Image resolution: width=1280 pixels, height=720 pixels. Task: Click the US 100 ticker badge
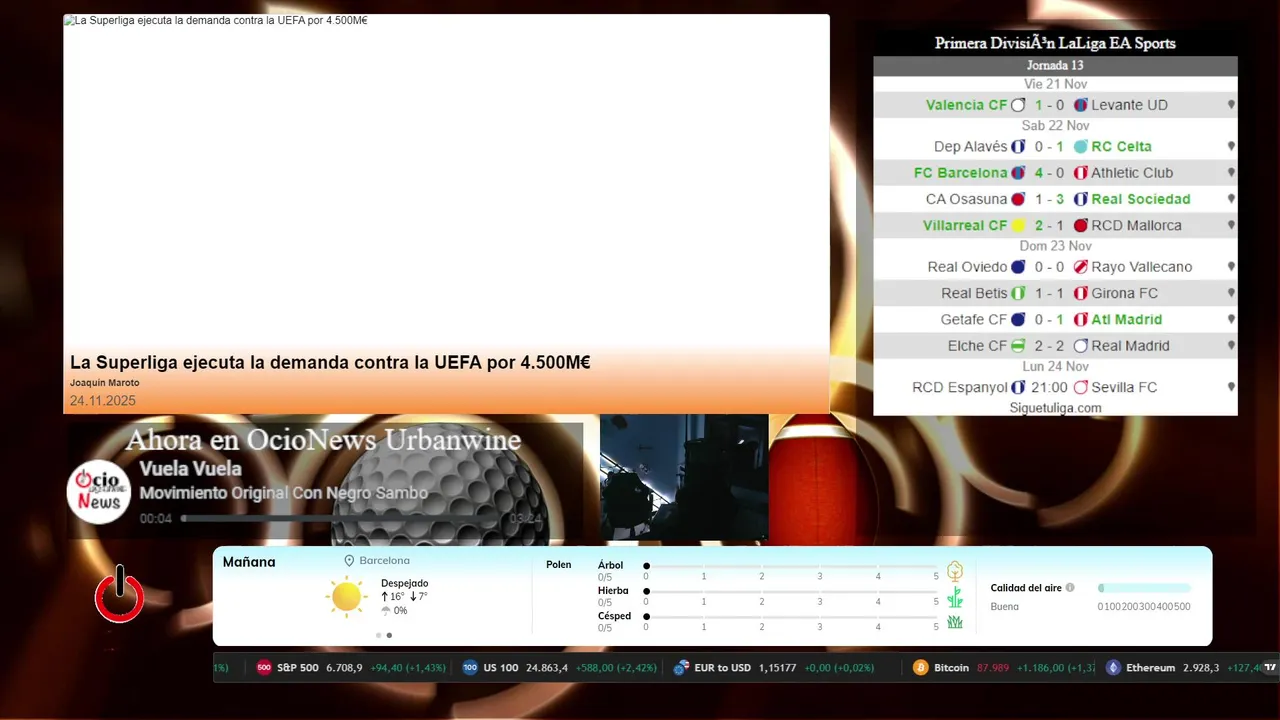(x=470, y=668)
